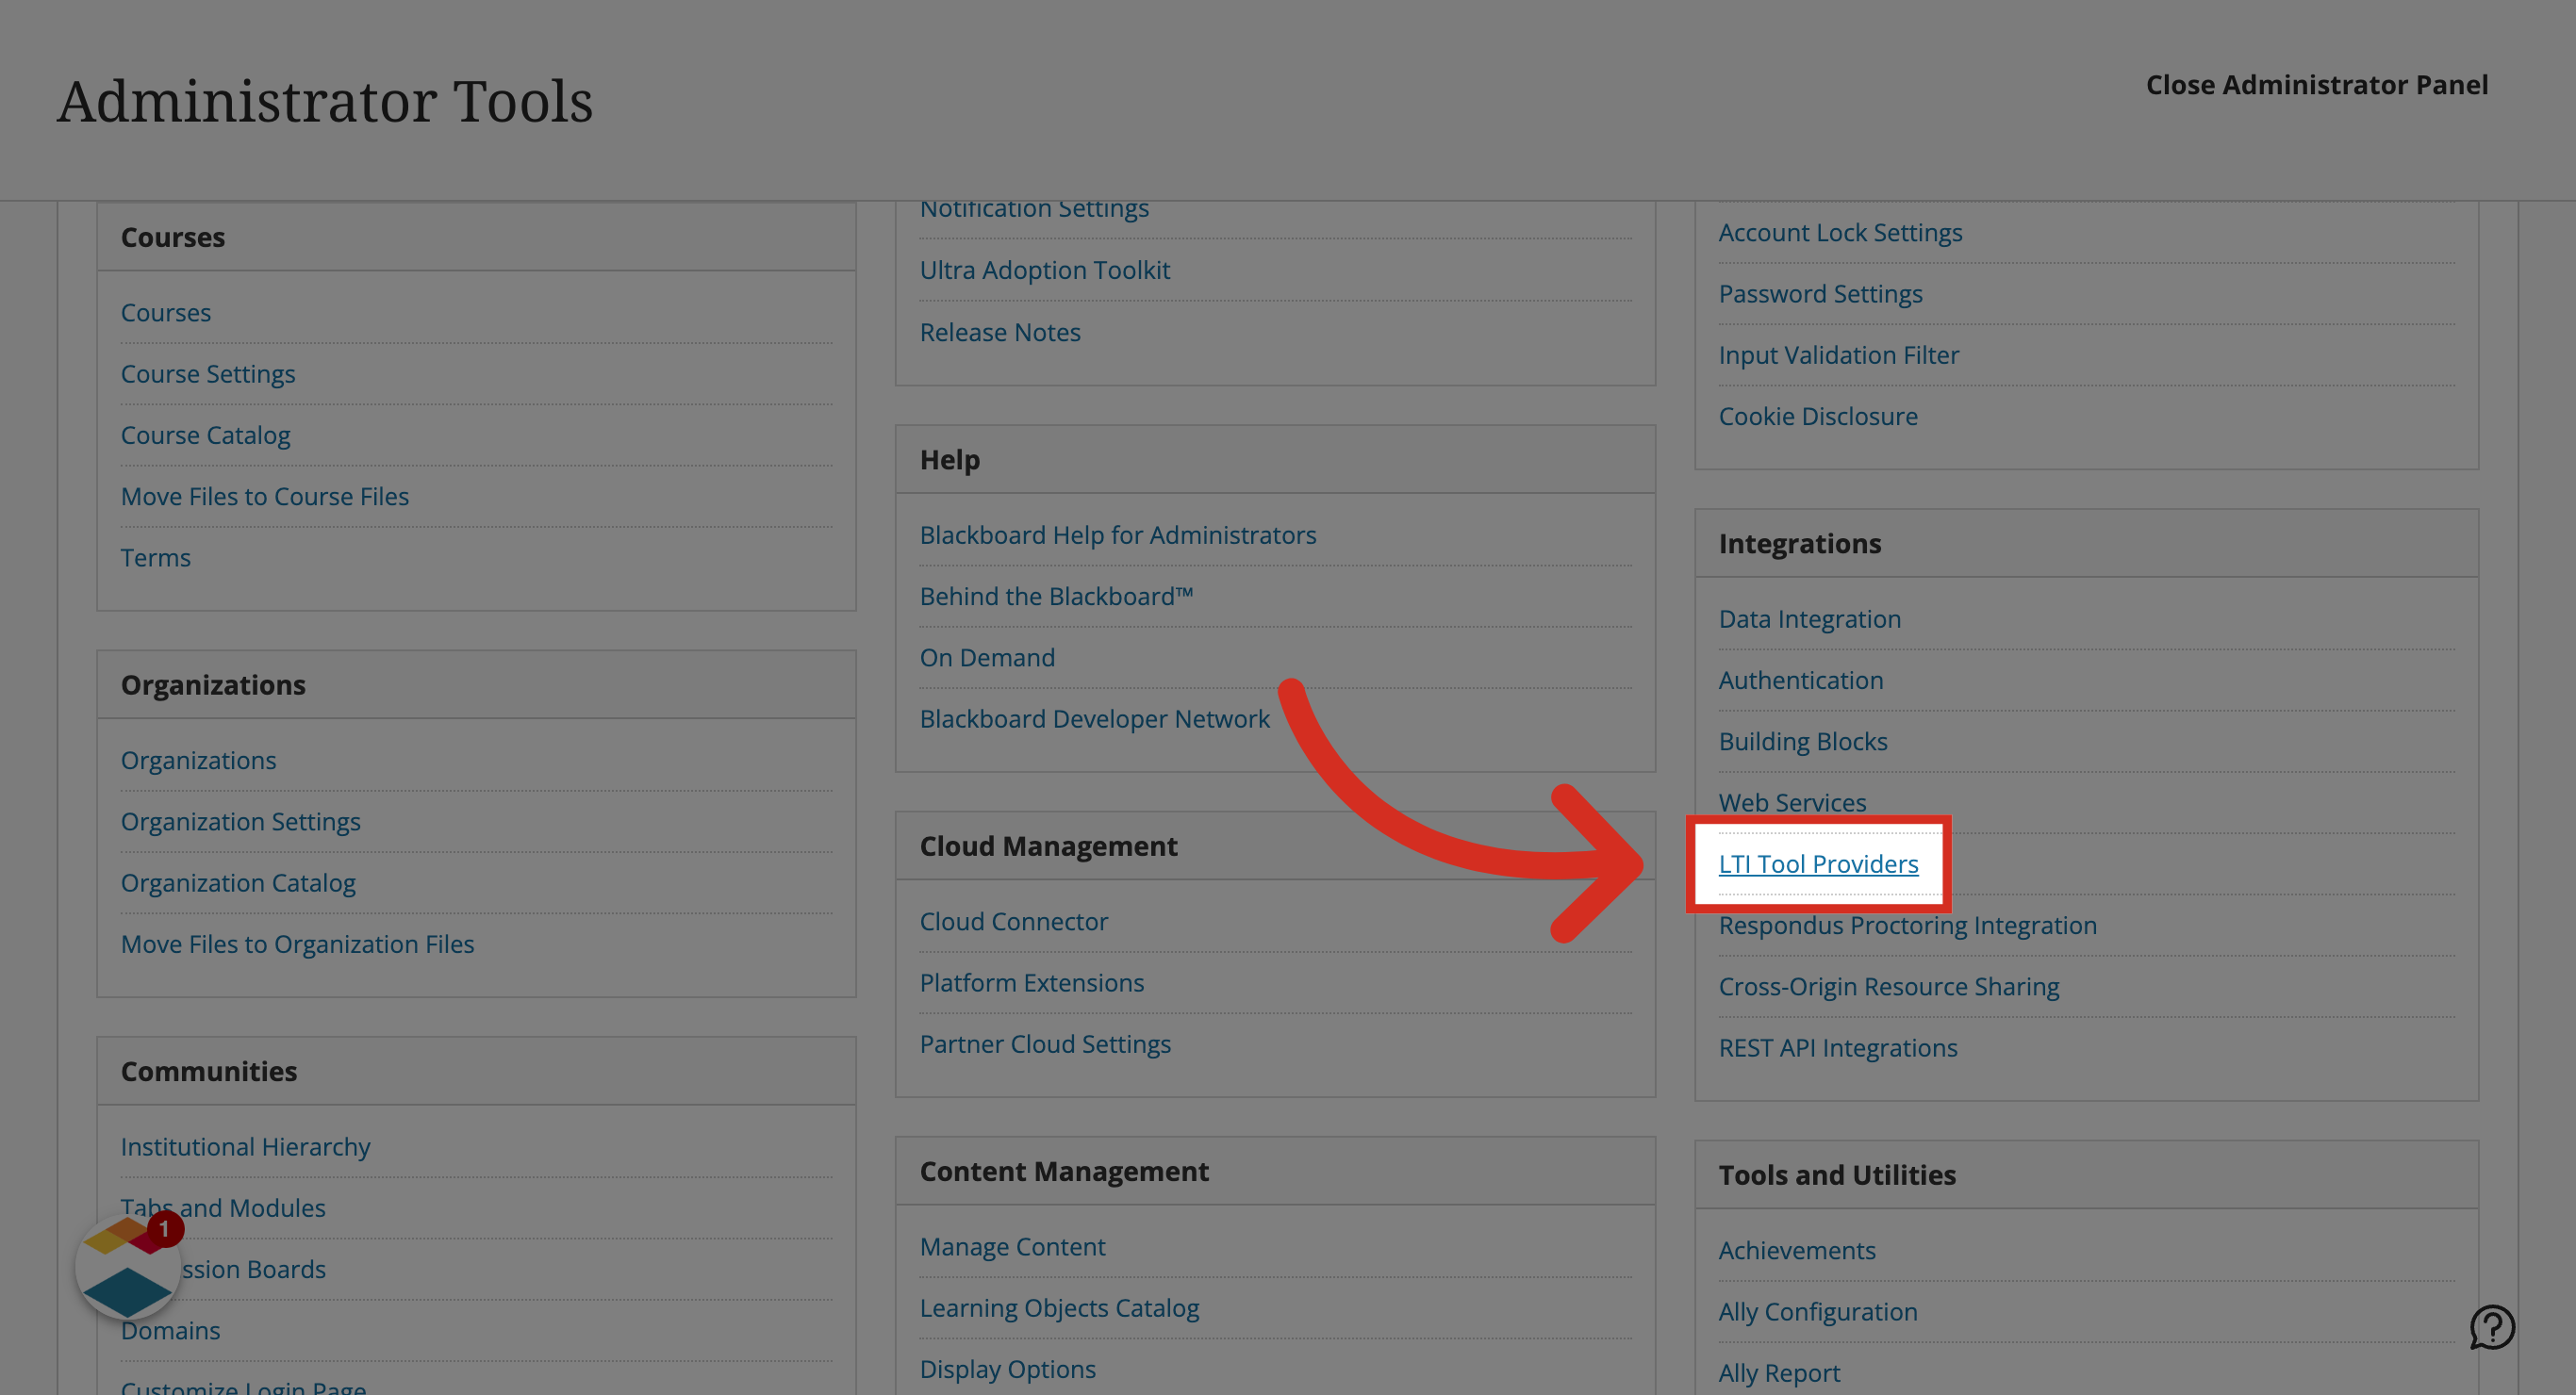
Task: Open Cloud Connector
Action: [x=1014, y=922]
